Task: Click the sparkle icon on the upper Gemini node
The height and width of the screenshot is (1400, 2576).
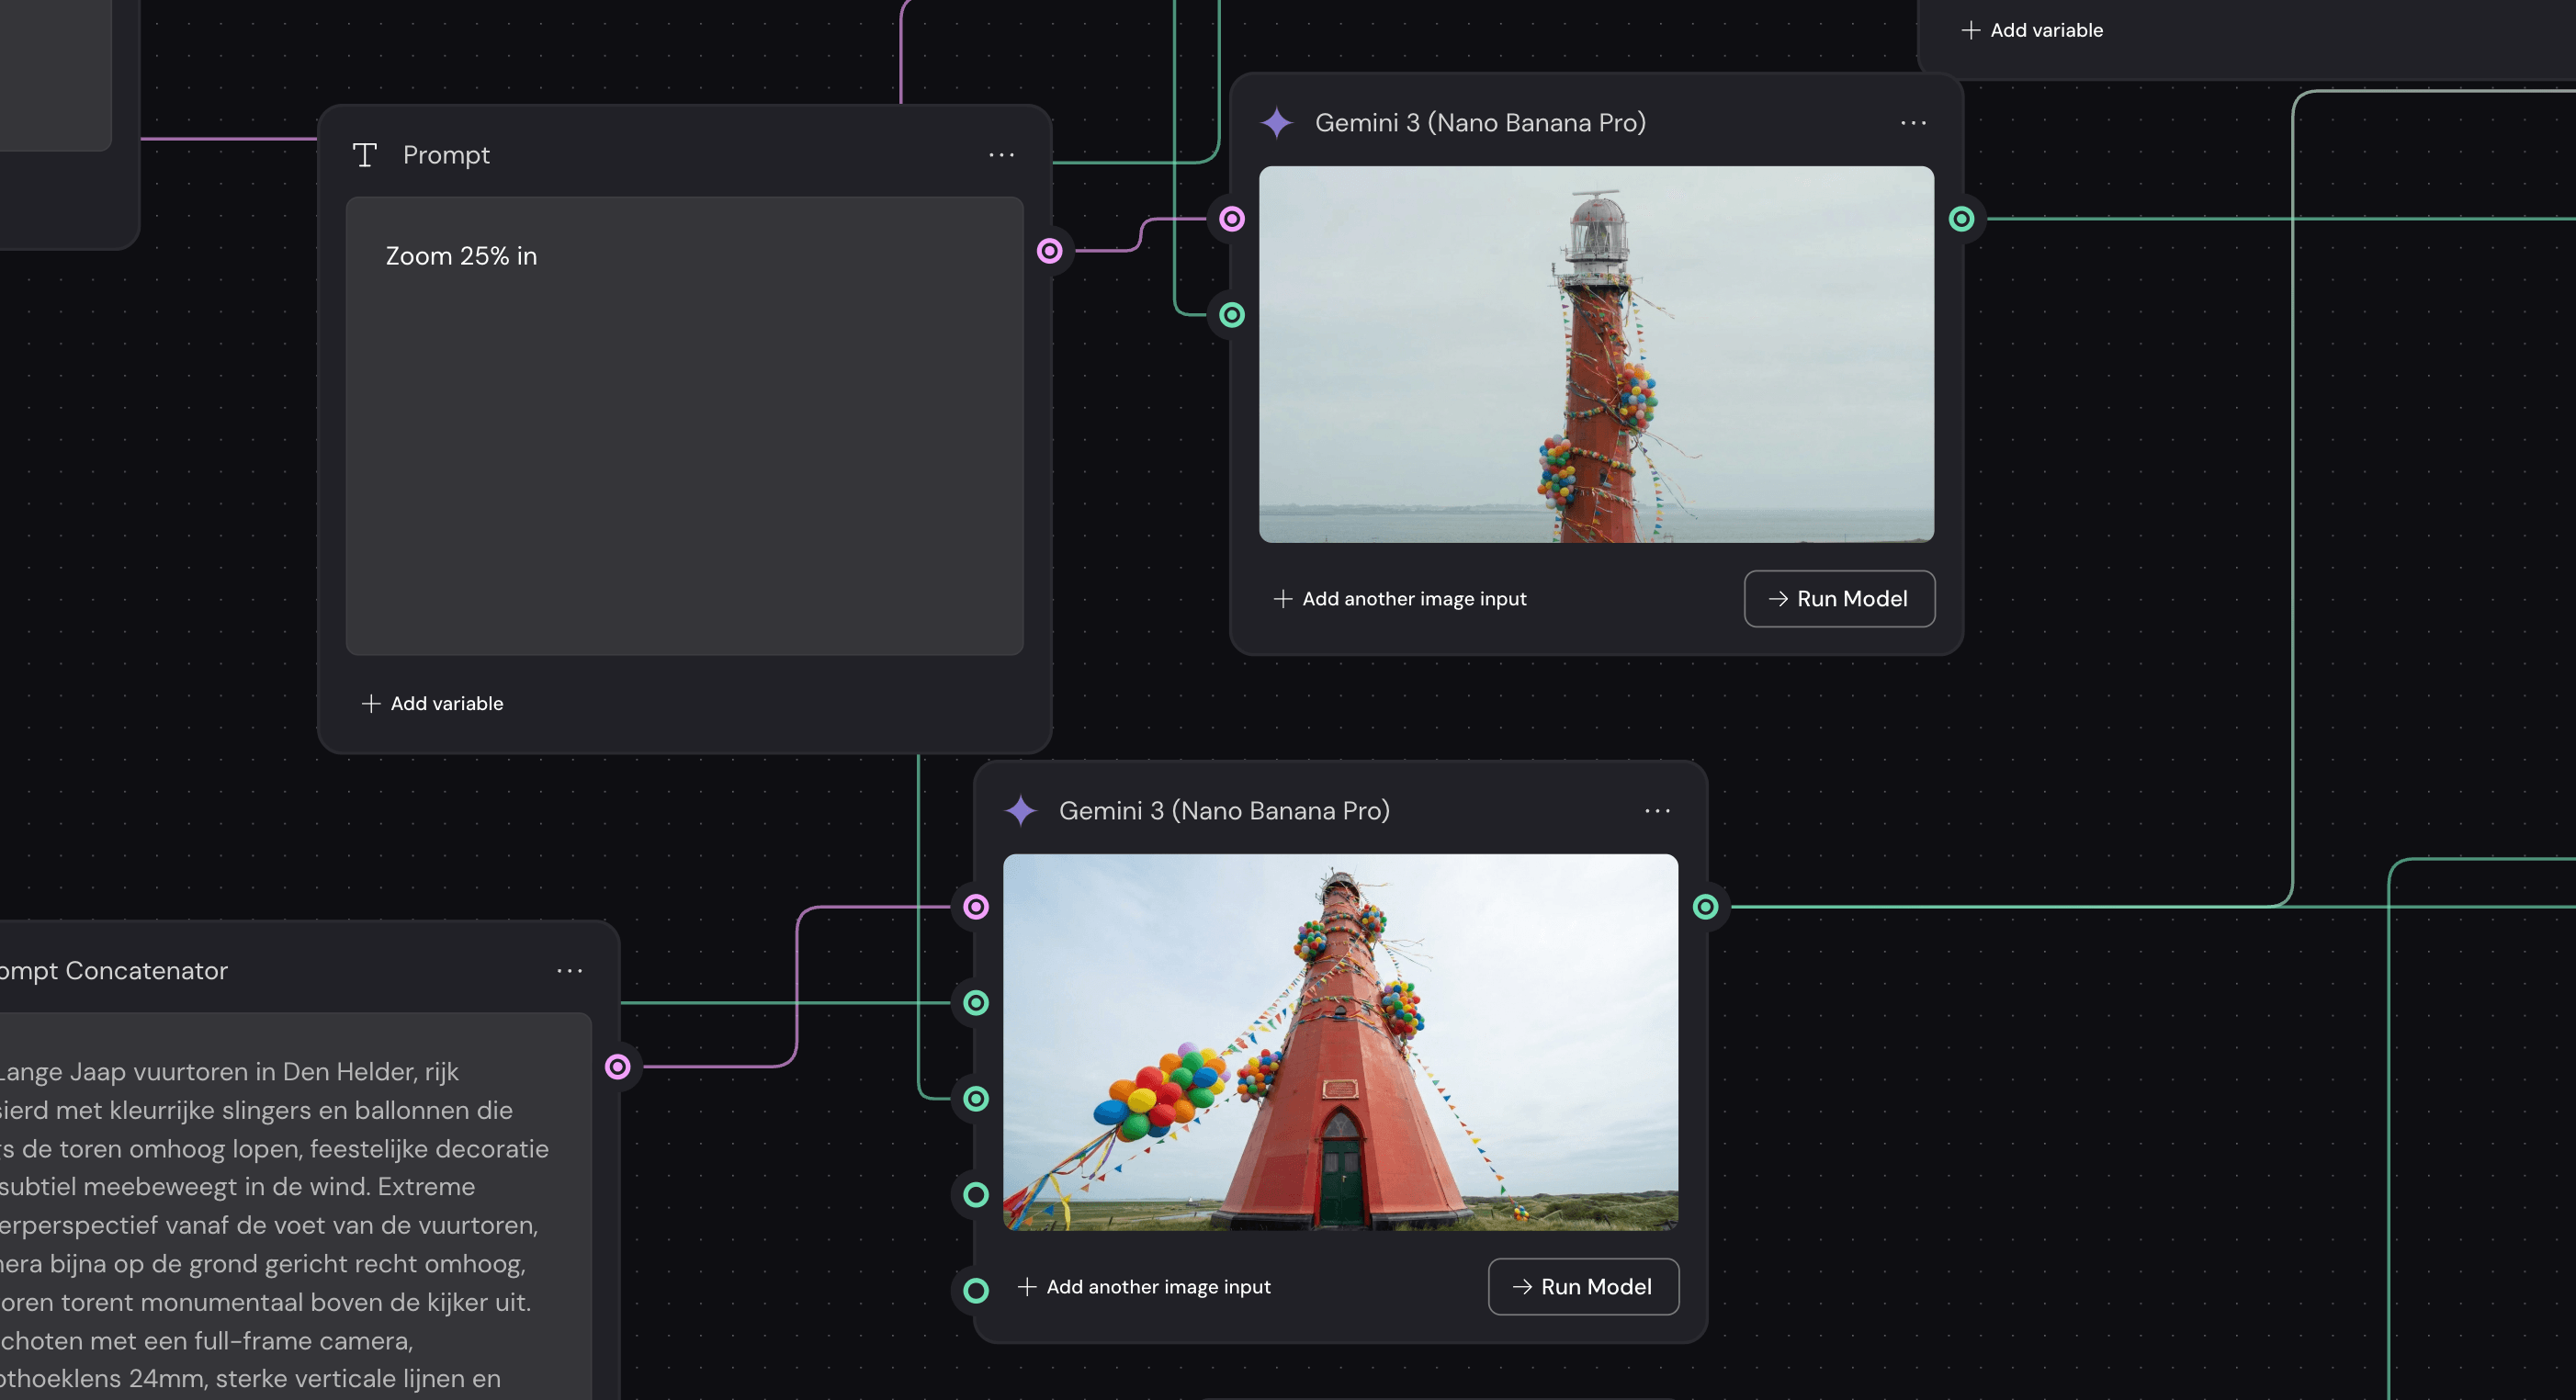Action: pos(1277,123)
